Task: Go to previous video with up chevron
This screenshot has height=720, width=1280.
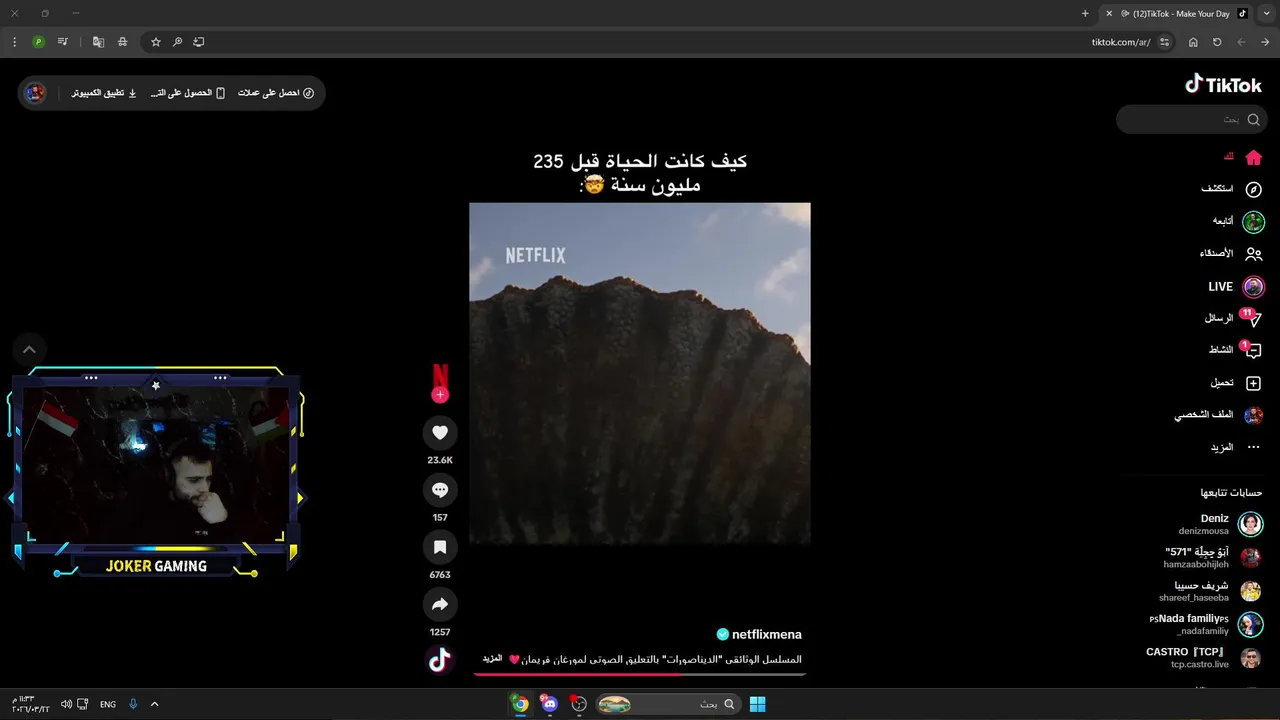Action: [x=29, y=349]
